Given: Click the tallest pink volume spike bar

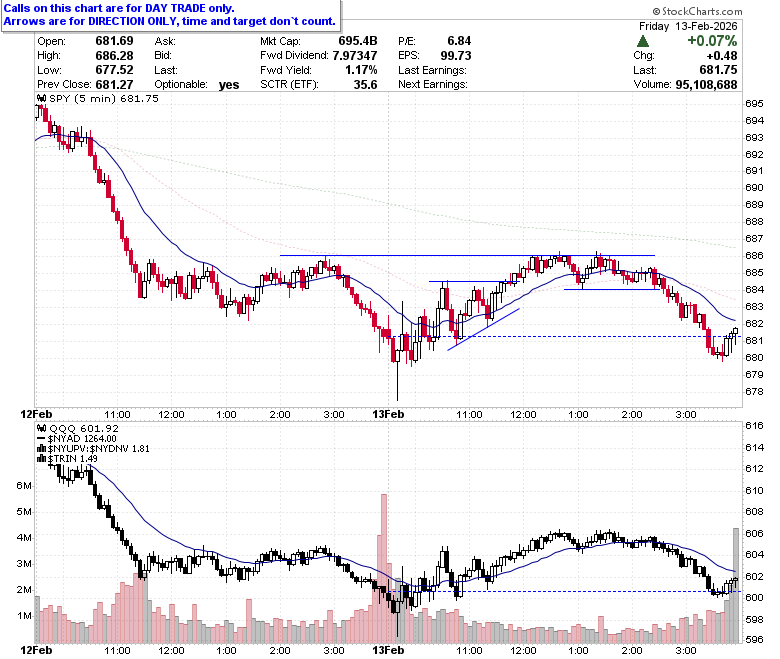Looking at the screenshot, I should click(384, 568).
